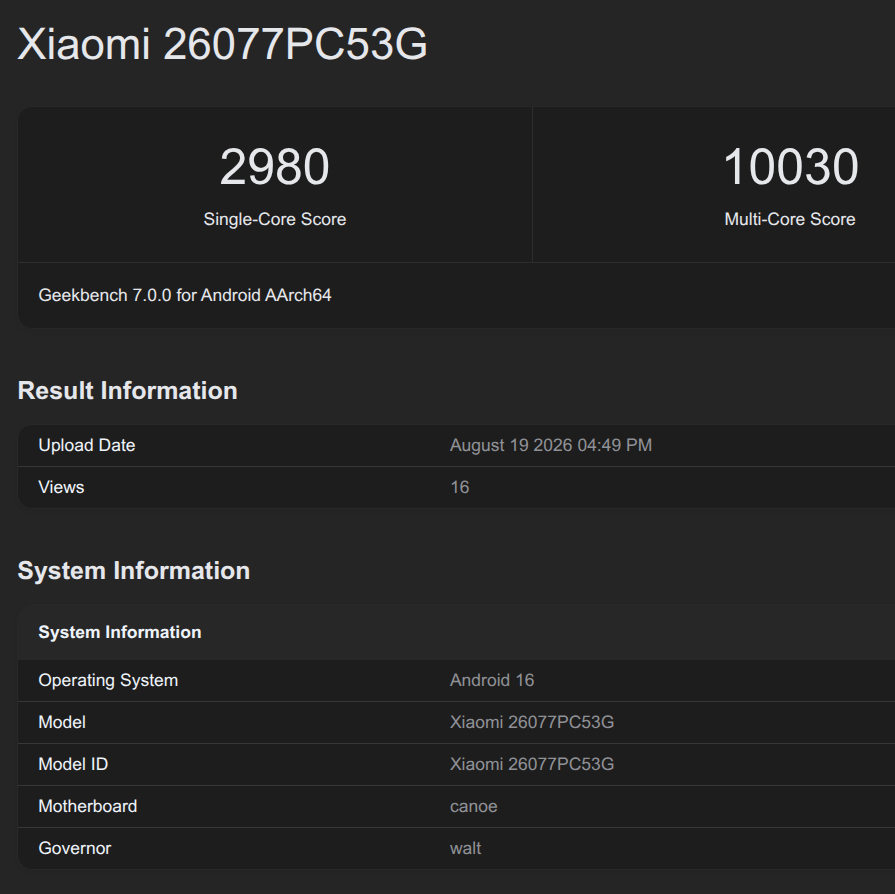Select the Android 16 value

click(492, 680)
